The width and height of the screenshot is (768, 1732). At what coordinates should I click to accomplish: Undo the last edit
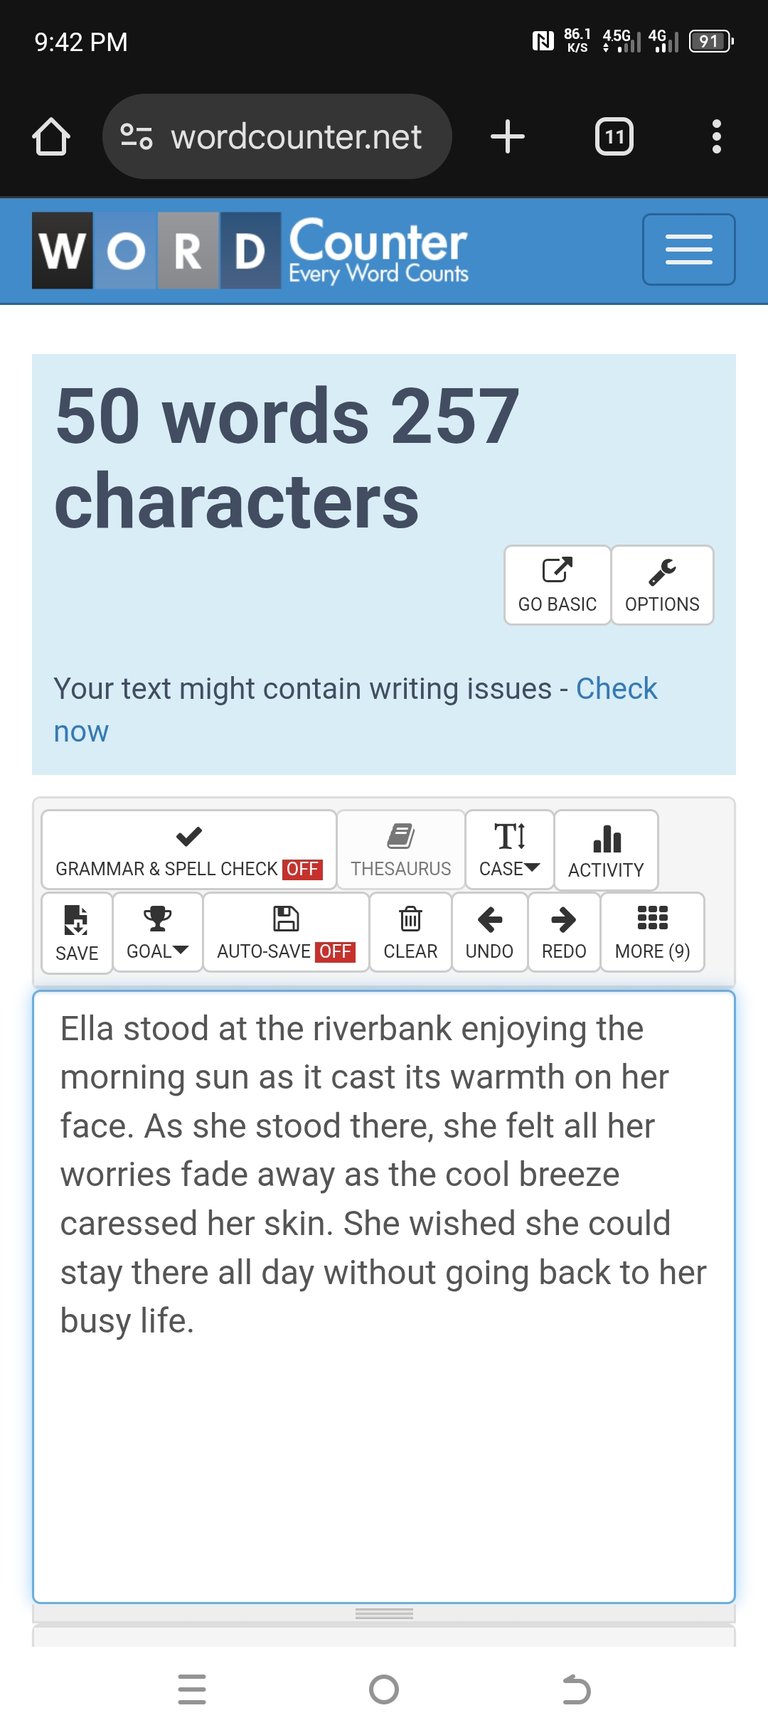click(489, 932)
